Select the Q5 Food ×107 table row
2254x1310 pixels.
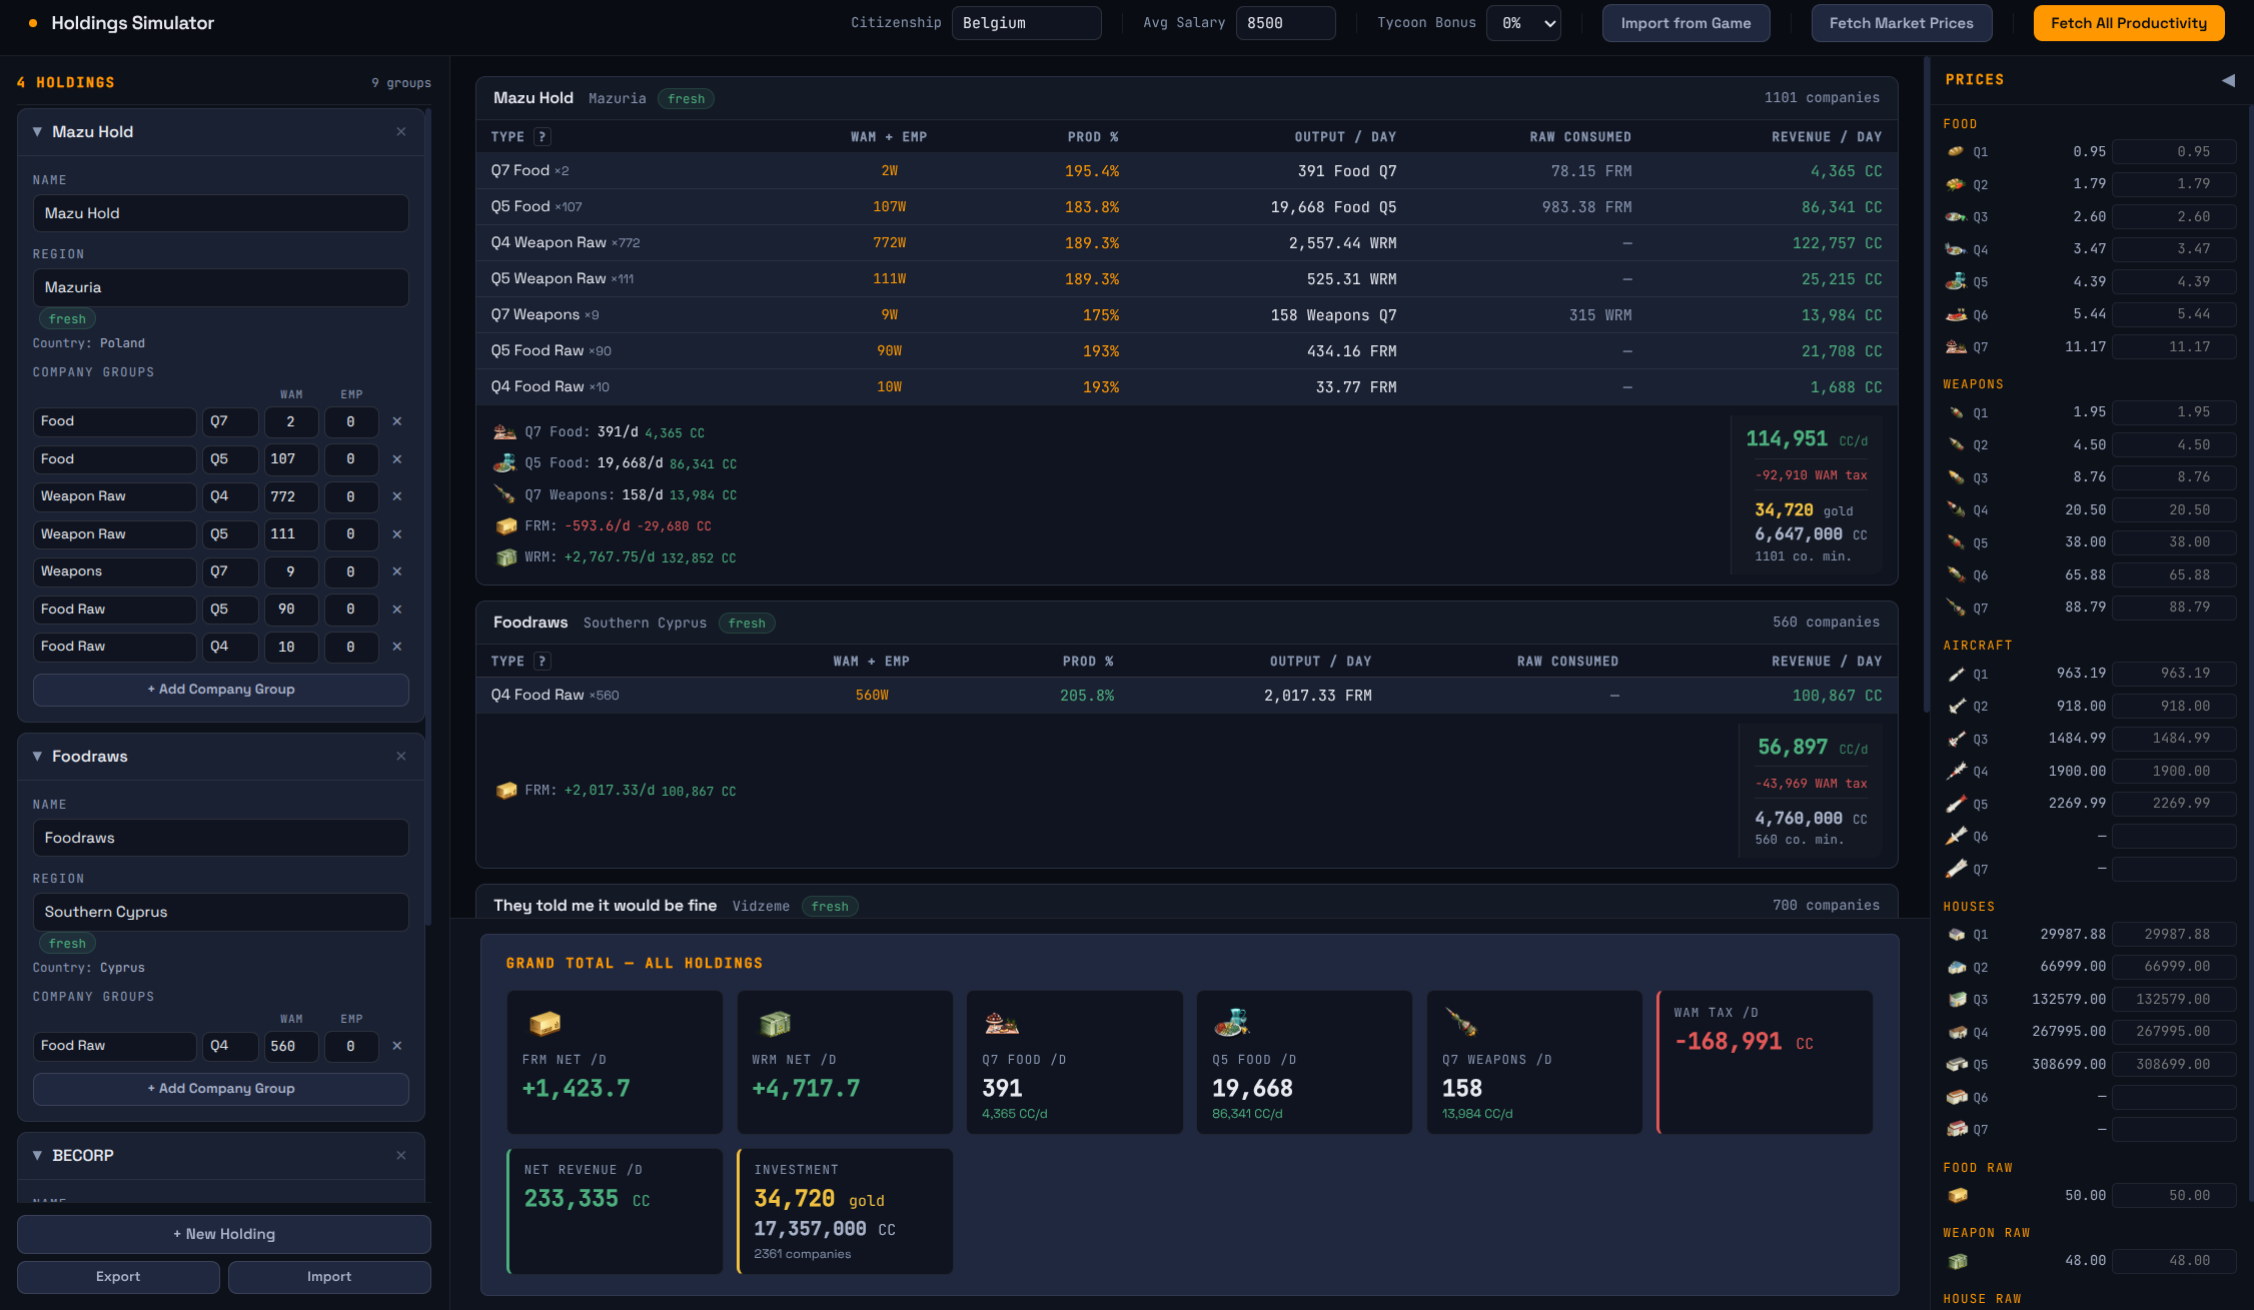pyautogui.click(x=1186, y=207)
